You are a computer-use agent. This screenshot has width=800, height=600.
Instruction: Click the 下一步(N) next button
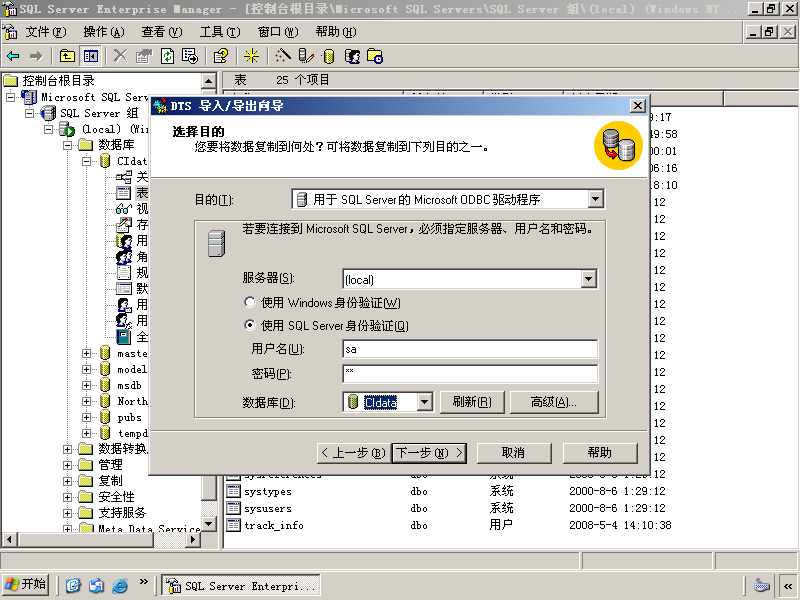point(429,453)
